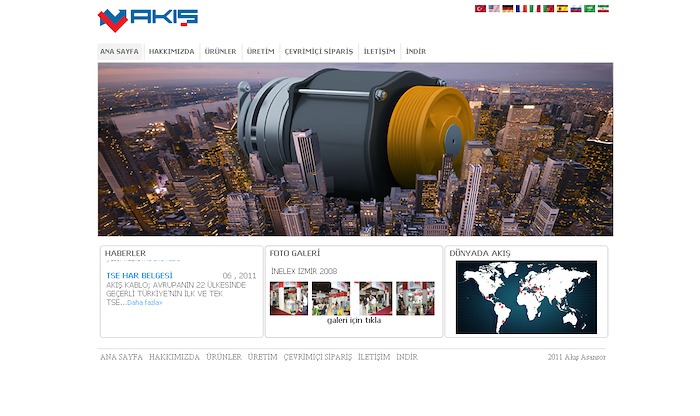This screenshot has height=416, width=700.
Task: Open the fourth İNELEX İZMİR gallery thumbnail
Action: coord(415,298)
